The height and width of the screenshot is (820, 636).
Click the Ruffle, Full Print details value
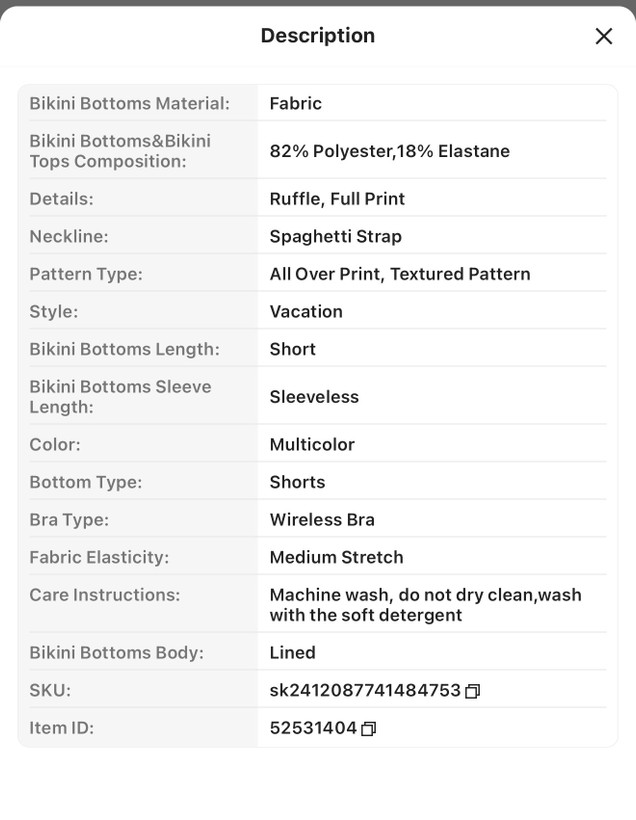337,199
